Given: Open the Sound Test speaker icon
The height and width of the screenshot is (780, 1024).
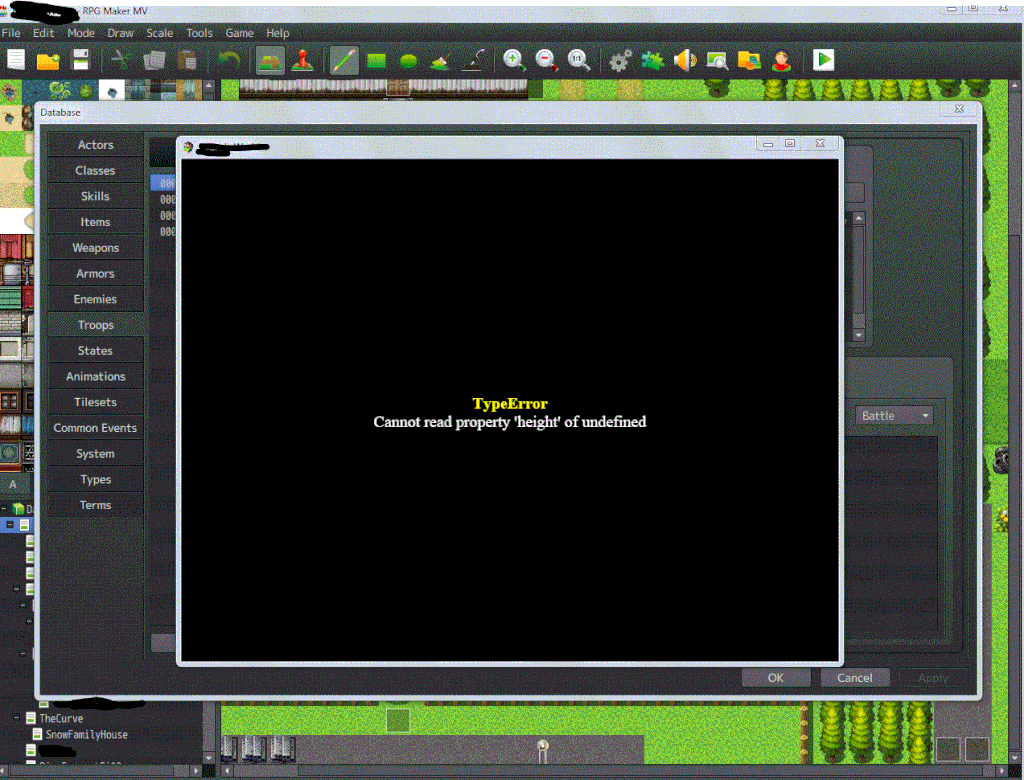Looking at the screenshot, I should pyautogui.click(x=684, y=61).
